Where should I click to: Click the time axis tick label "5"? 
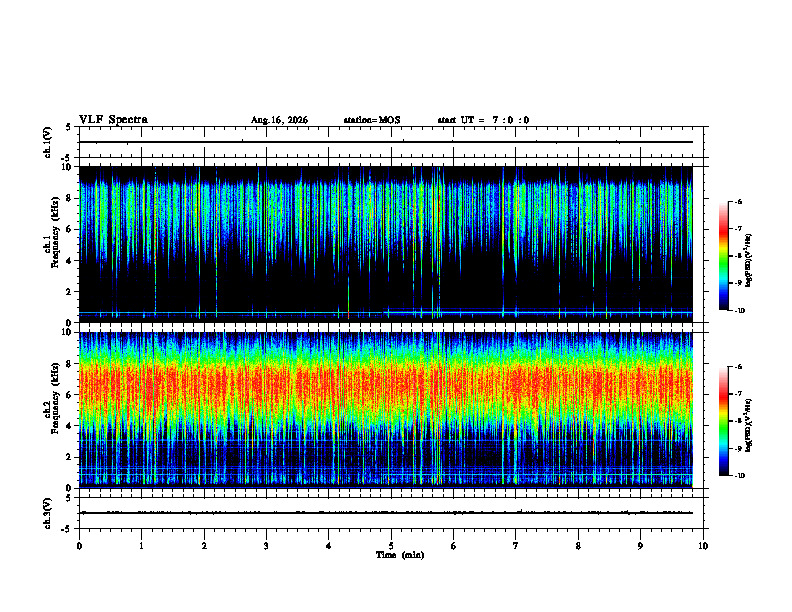click(391, 546)
